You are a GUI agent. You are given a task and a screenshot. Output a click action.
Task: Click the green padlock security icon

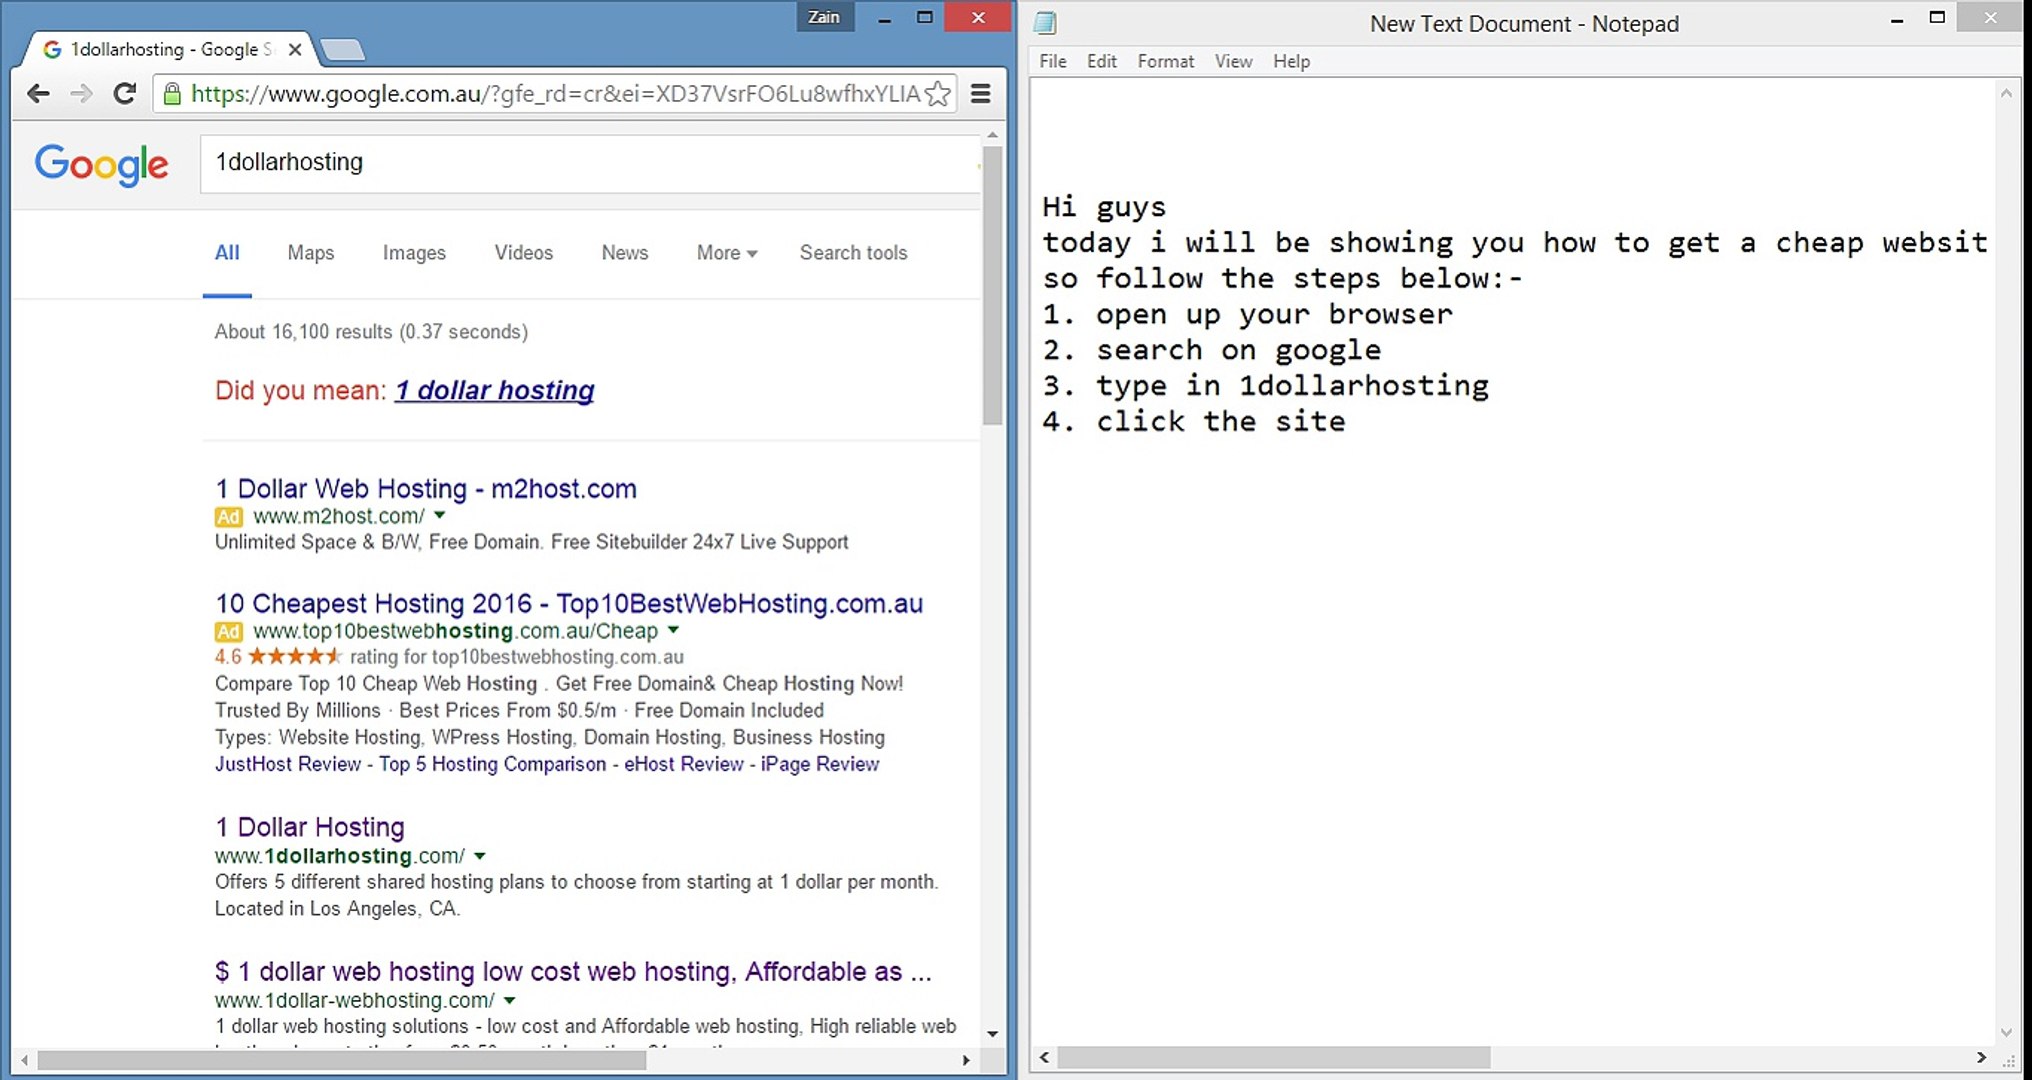[x=172, y=94]
